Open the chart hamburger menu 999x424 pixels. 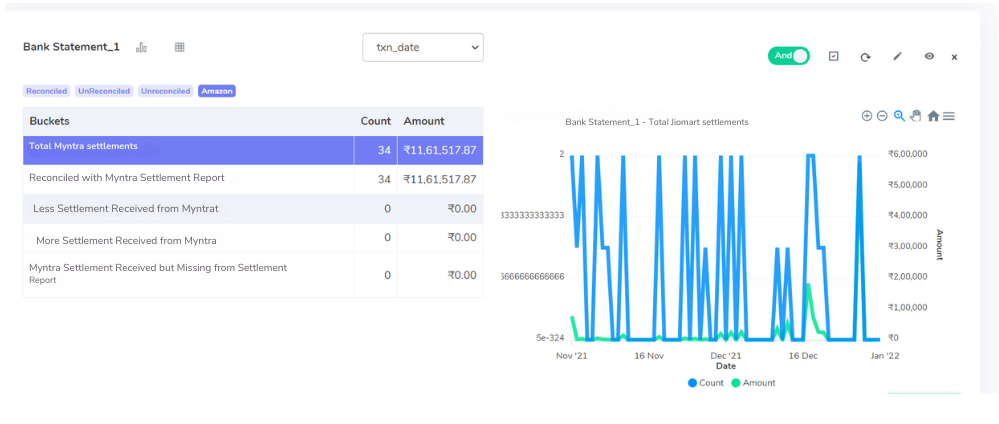(x=949, y=116)
